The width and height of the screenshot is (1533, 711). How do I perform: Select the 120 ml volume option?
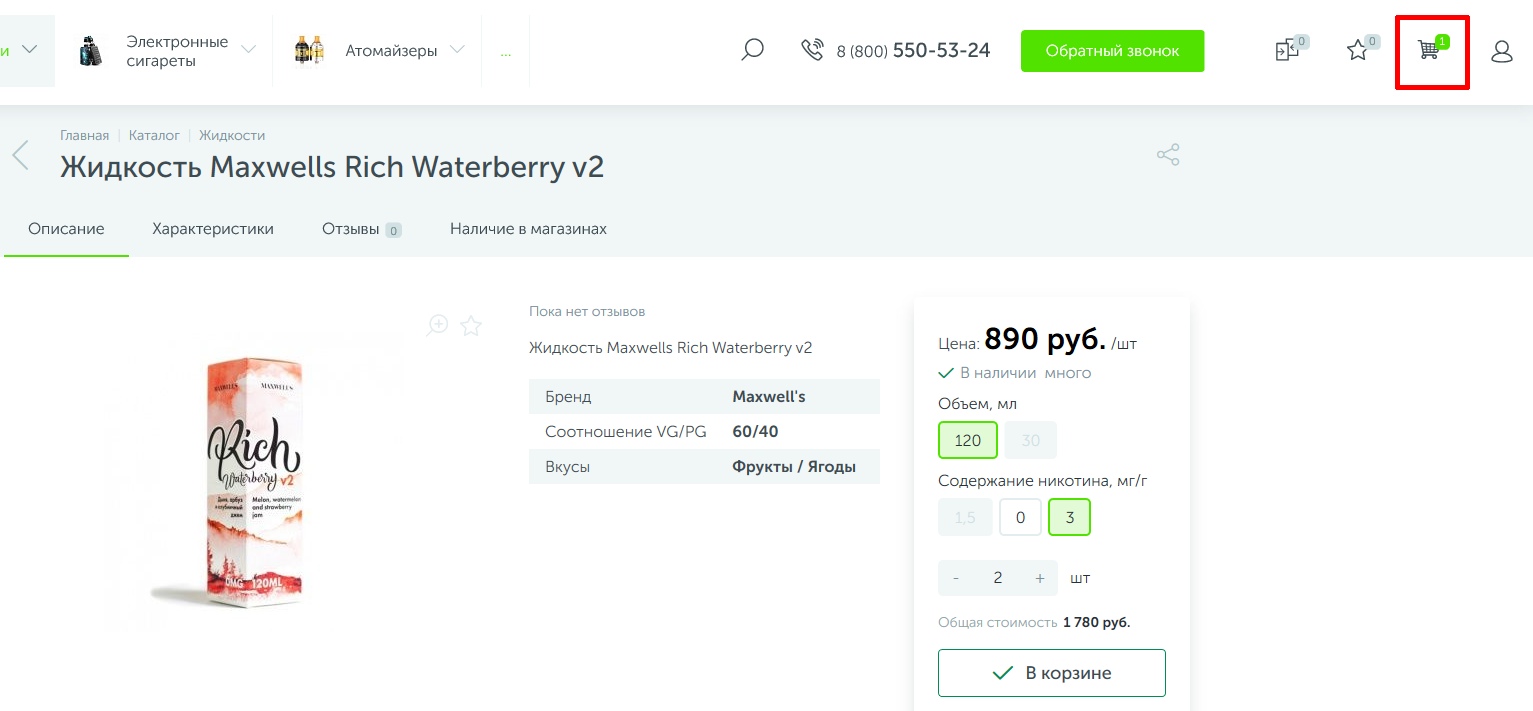(x=968, y=440)
